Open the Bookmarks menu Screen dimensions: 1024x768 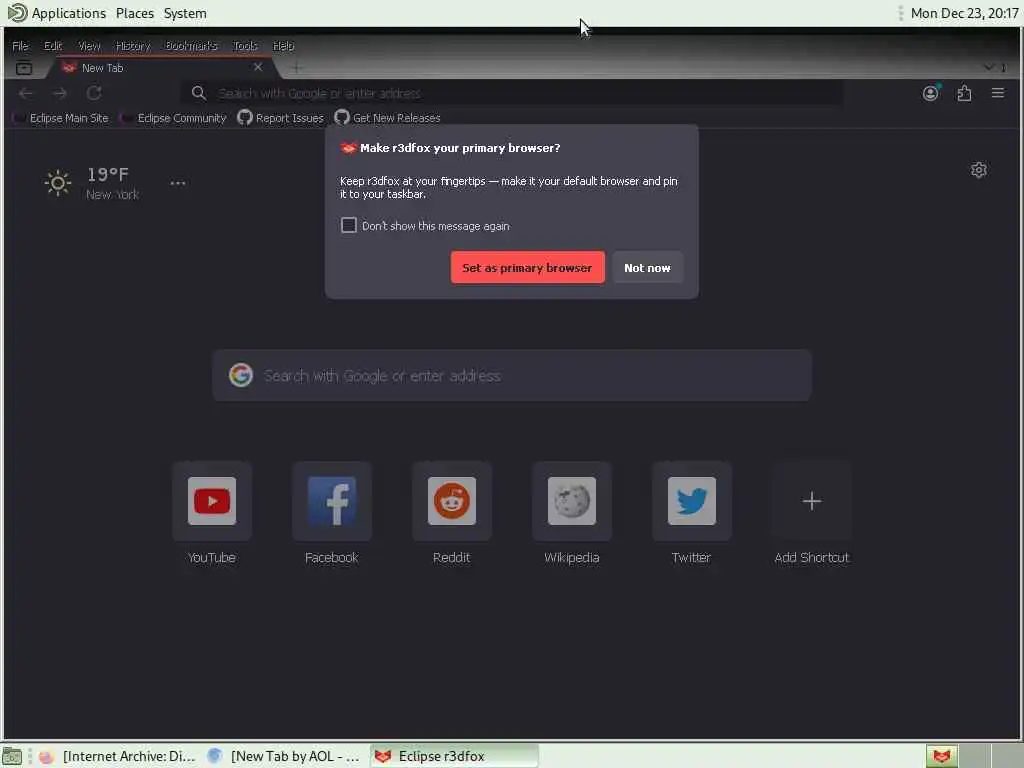(191, 46)
